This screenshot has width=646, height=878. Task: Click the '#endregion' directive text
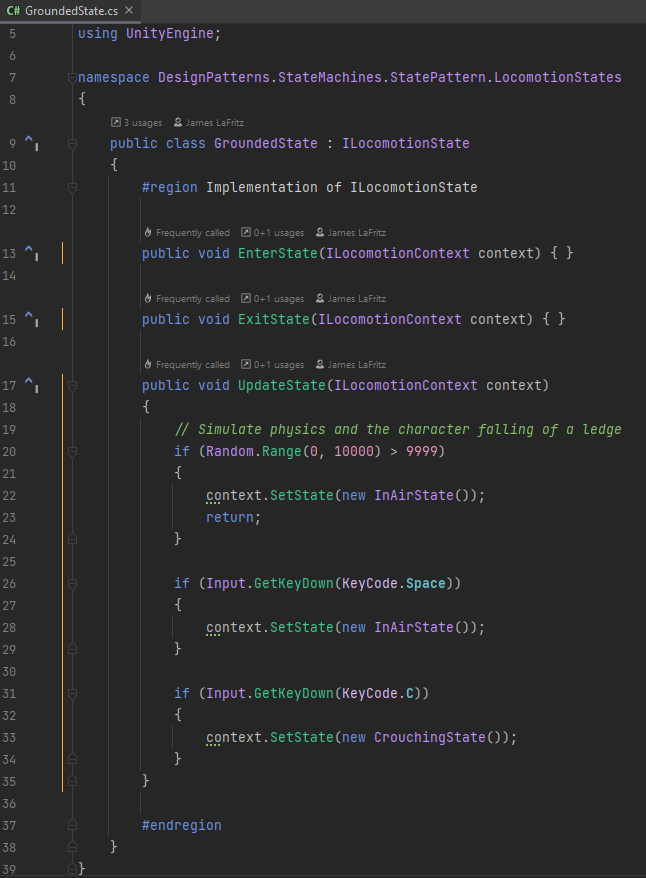coord(181,825)
